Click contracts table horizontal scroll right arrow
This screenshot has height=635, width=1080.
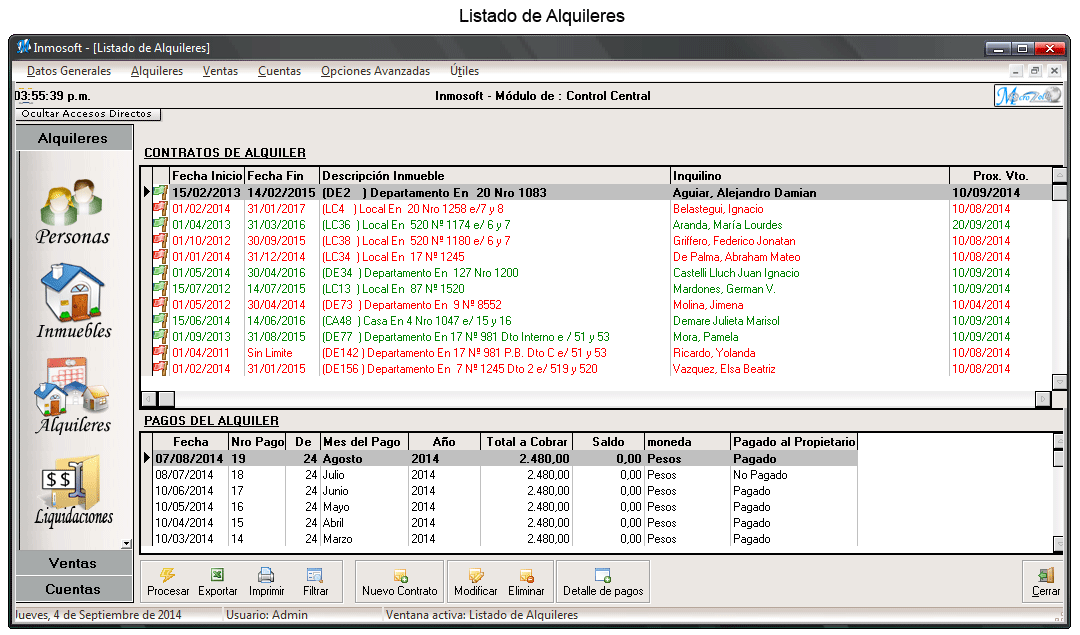coord(1043,399)
